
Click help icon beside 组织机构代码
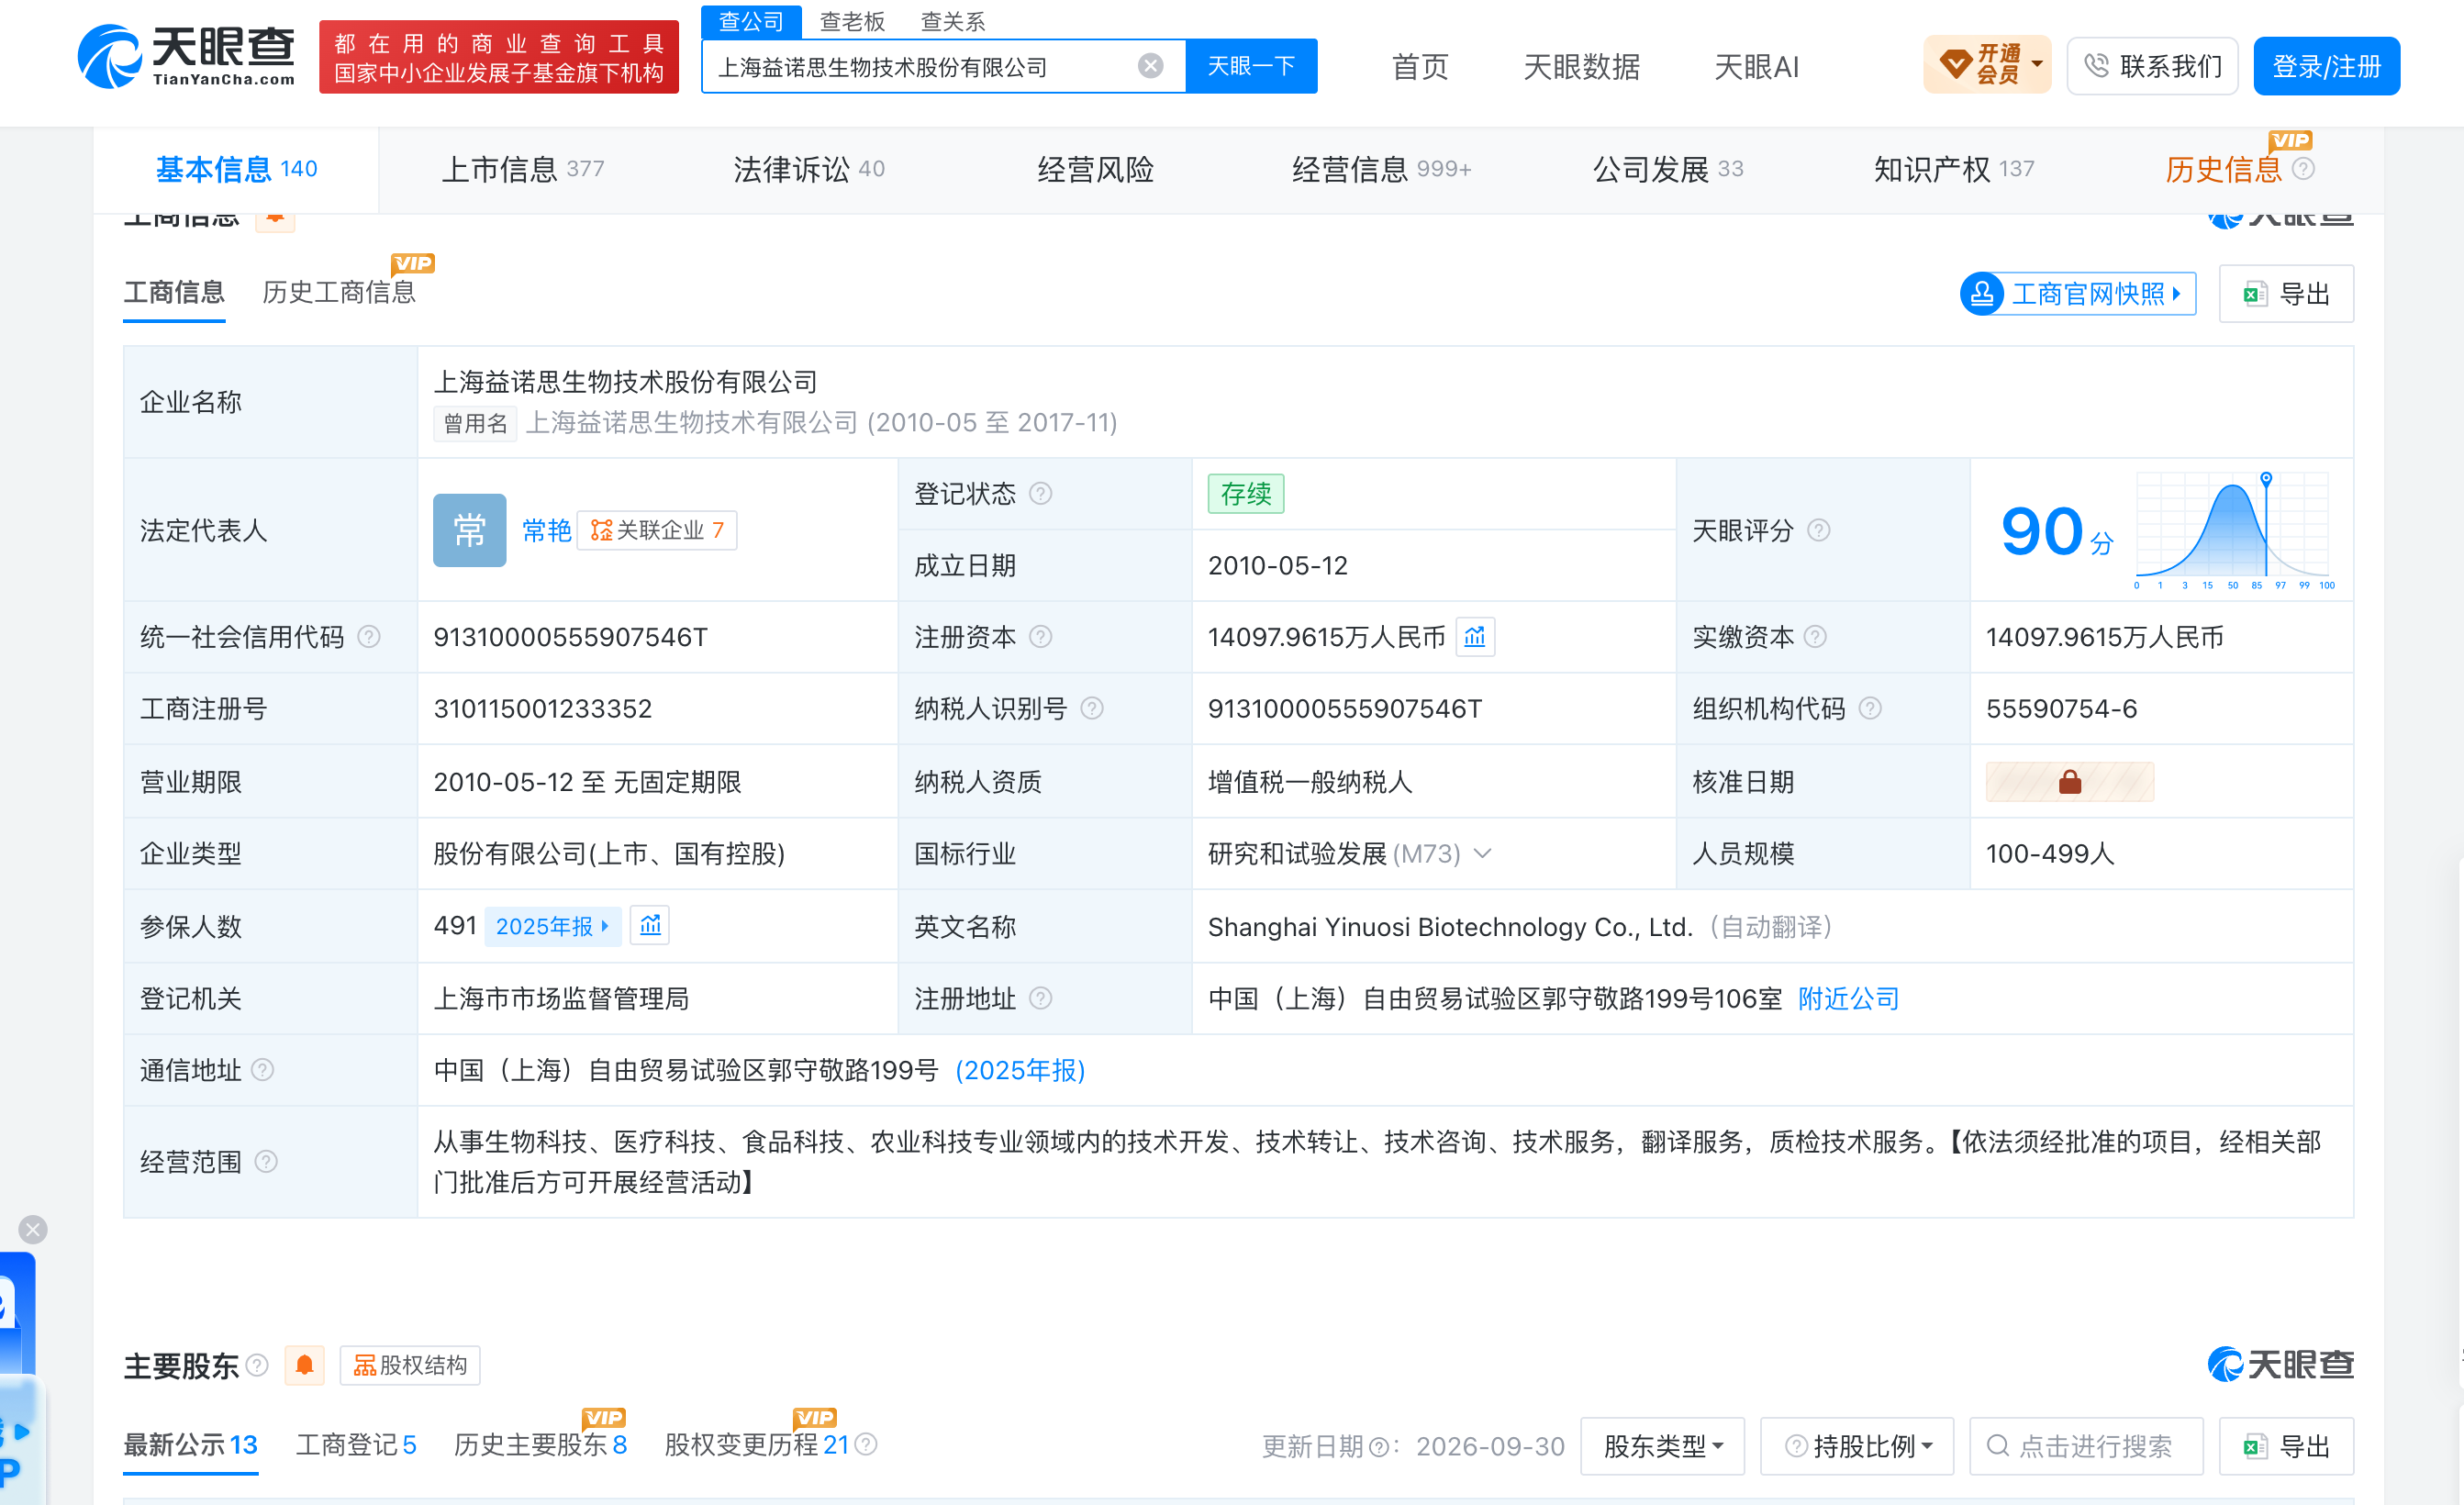(1870, 709)
